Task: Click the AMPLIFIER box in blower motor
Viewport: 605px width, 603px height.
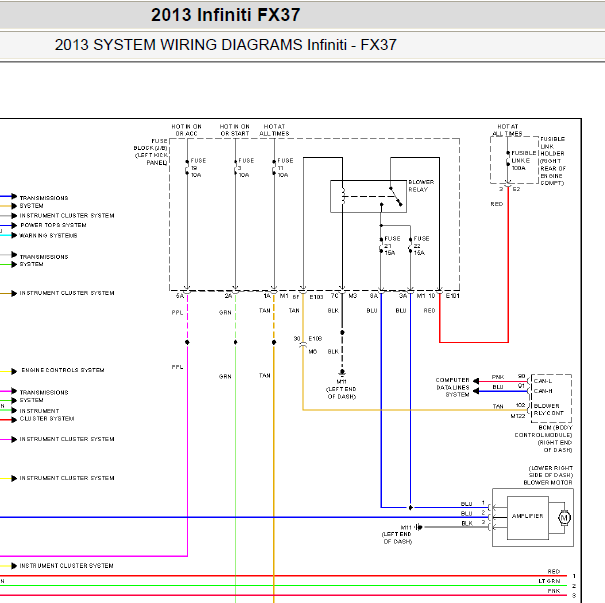Action: 527,518
